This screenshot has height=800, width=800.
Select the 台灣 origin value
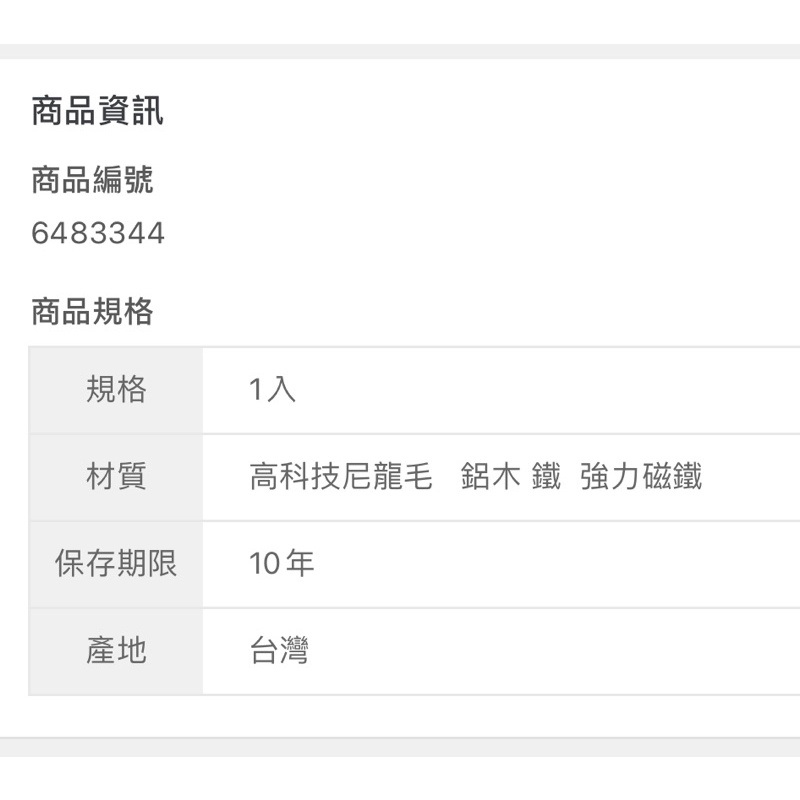[279, 651]
